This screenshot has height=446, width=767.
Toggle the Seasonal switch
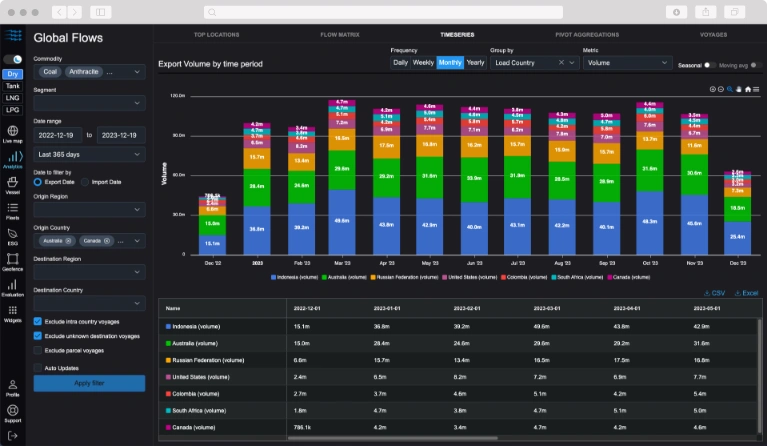click(x=710, y=65)
